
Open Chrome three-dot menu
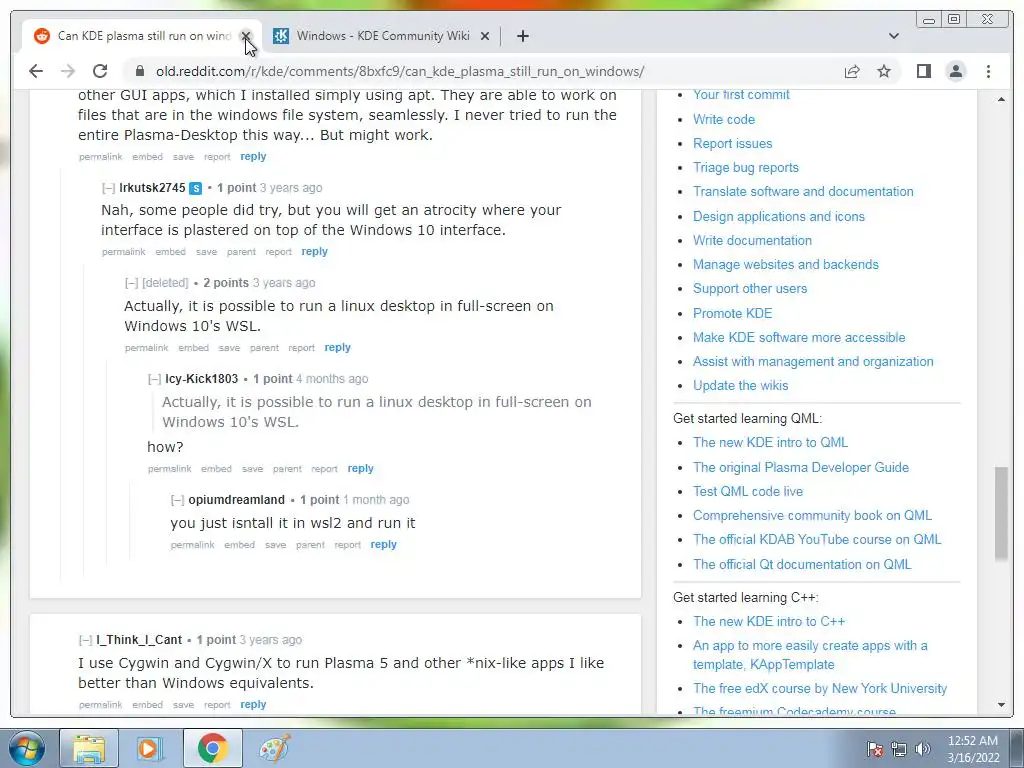pos(988,71)
